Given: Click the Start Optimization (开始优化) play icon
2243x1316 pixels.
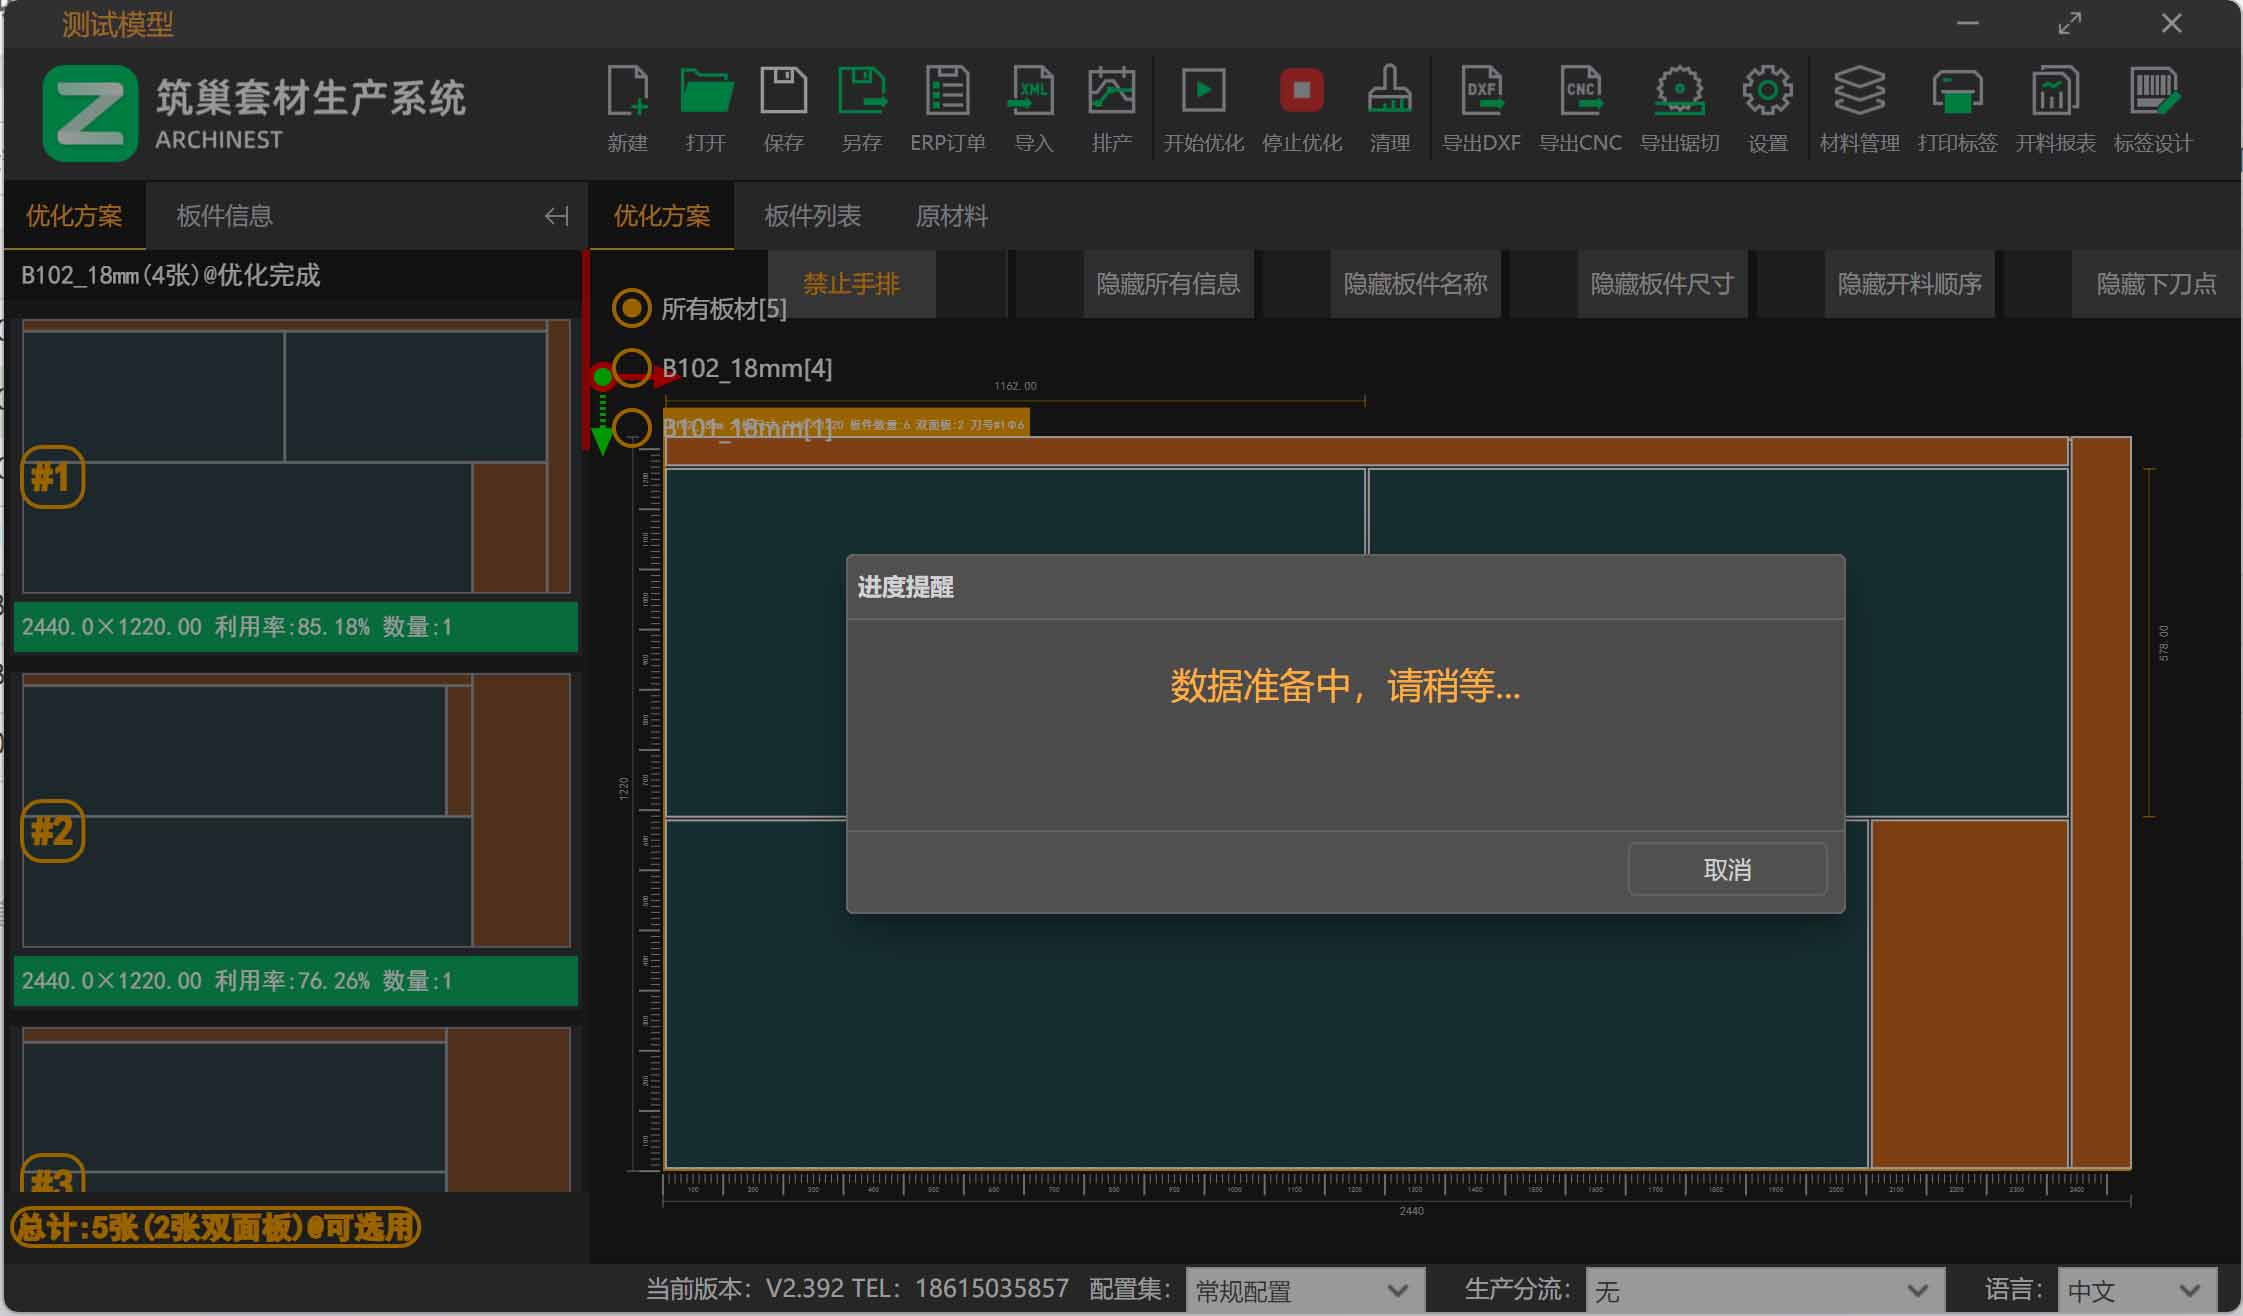Looking at the screenshot, I should tap(1203, 92).
